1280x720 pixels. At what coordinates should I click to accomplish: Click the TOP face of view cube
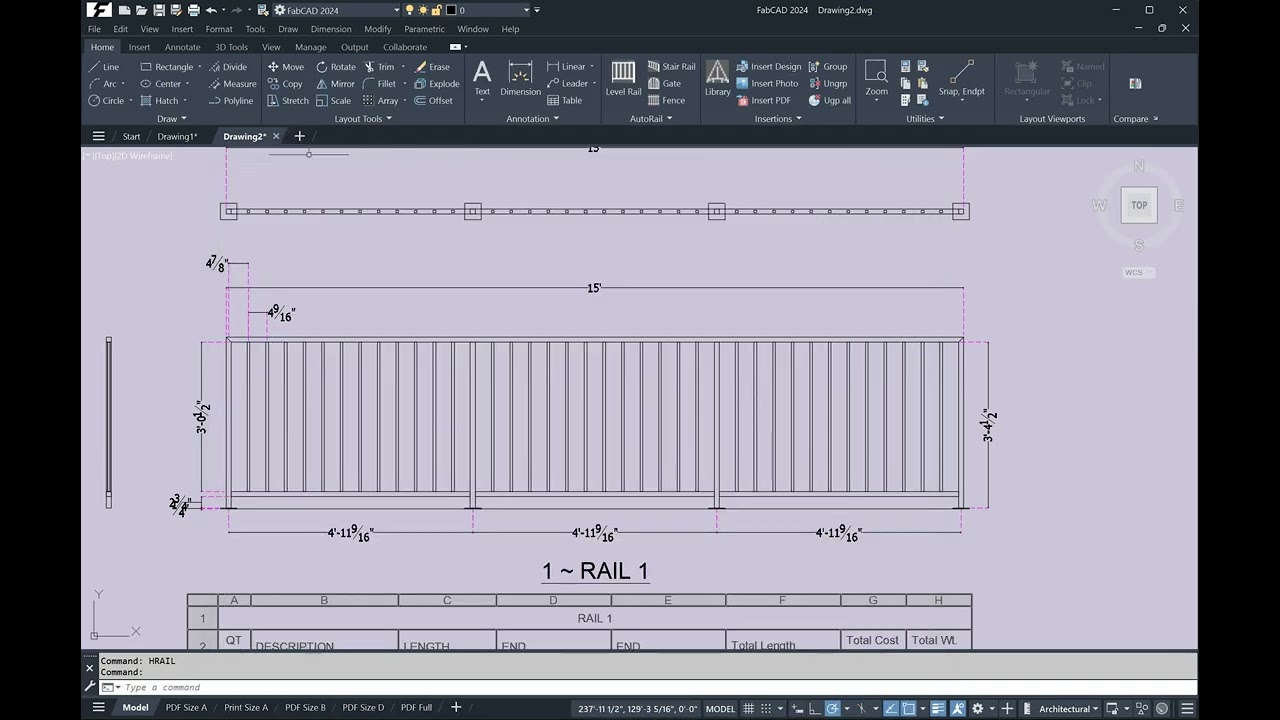(1139, 205)
